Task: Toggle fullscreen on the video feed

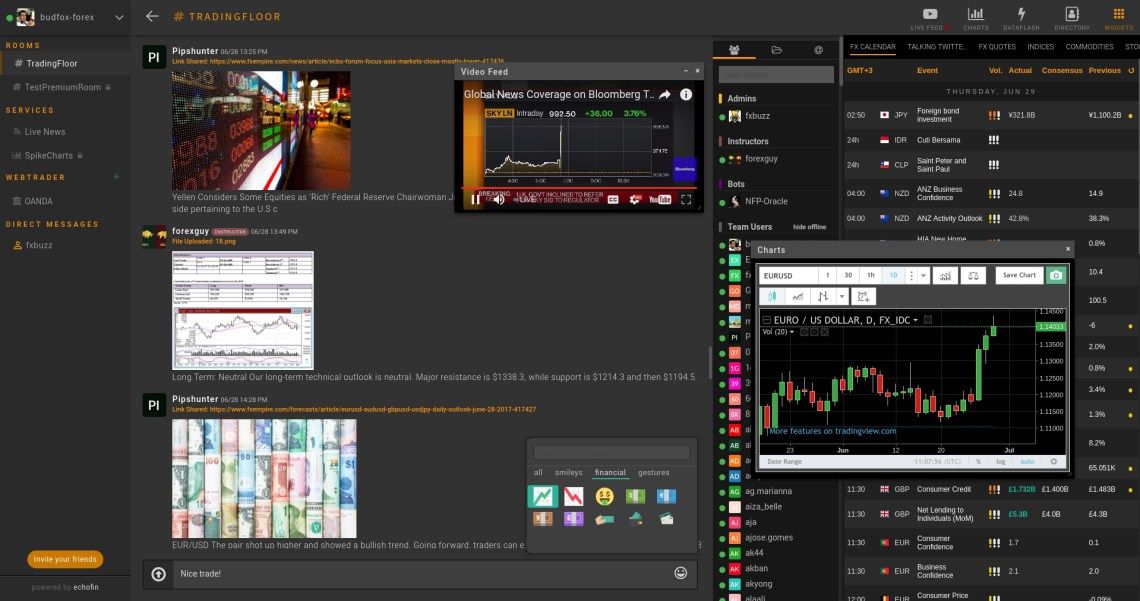Action: [686, 199]
